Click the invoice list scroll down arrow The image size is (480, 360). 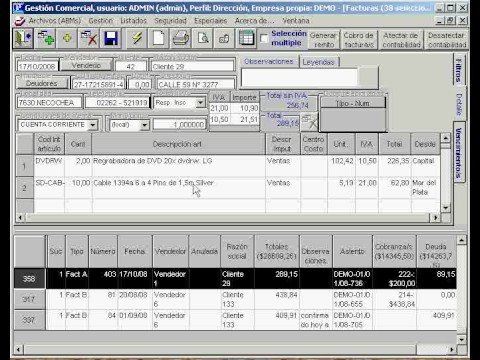462,340
